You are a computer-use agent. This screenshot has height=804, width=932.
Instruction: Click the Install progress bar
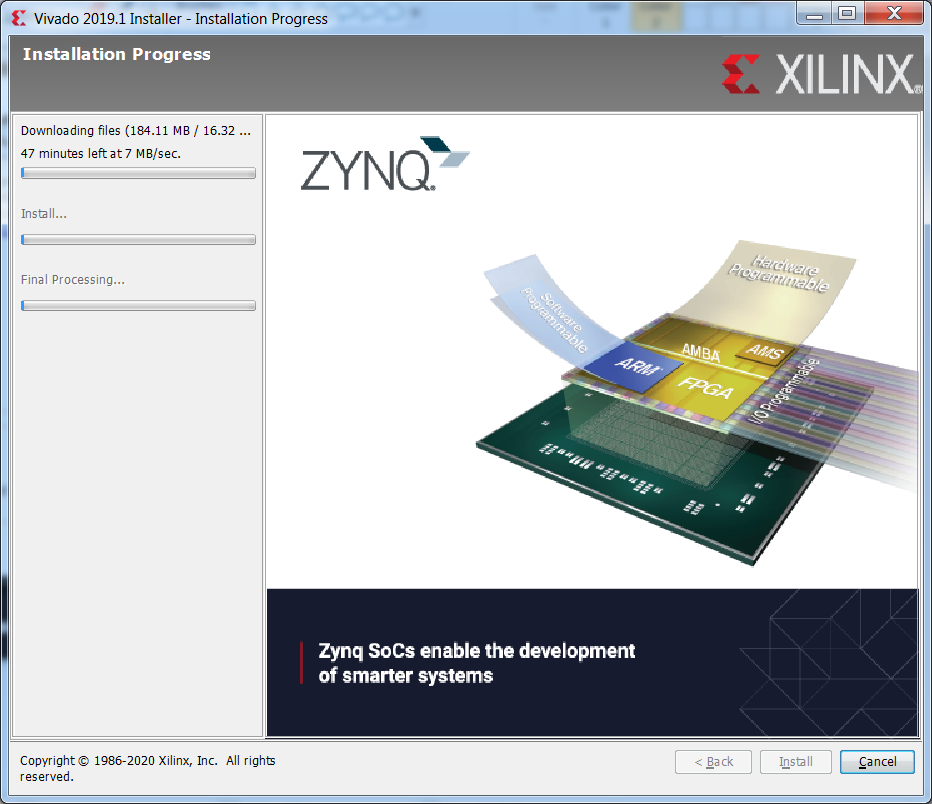pyautogui.click(x=138, y=239)
